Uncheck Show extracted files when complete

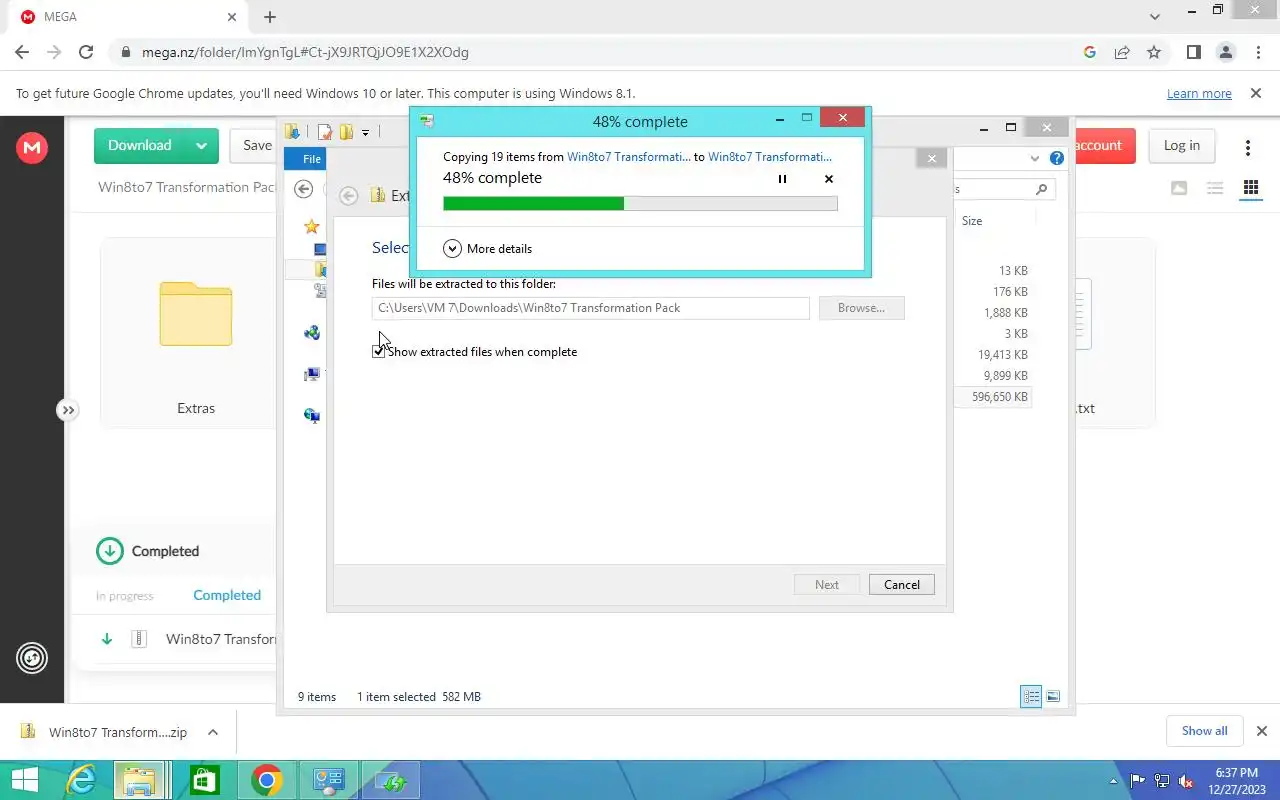pos(378,352)
